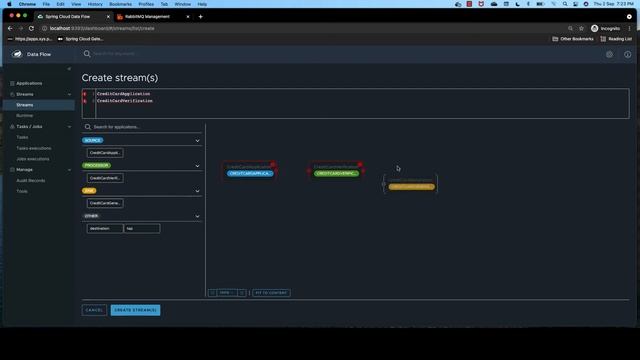Open Runtime in sidebar
This screenshot has height=360, width=640.
pos(24,116)
